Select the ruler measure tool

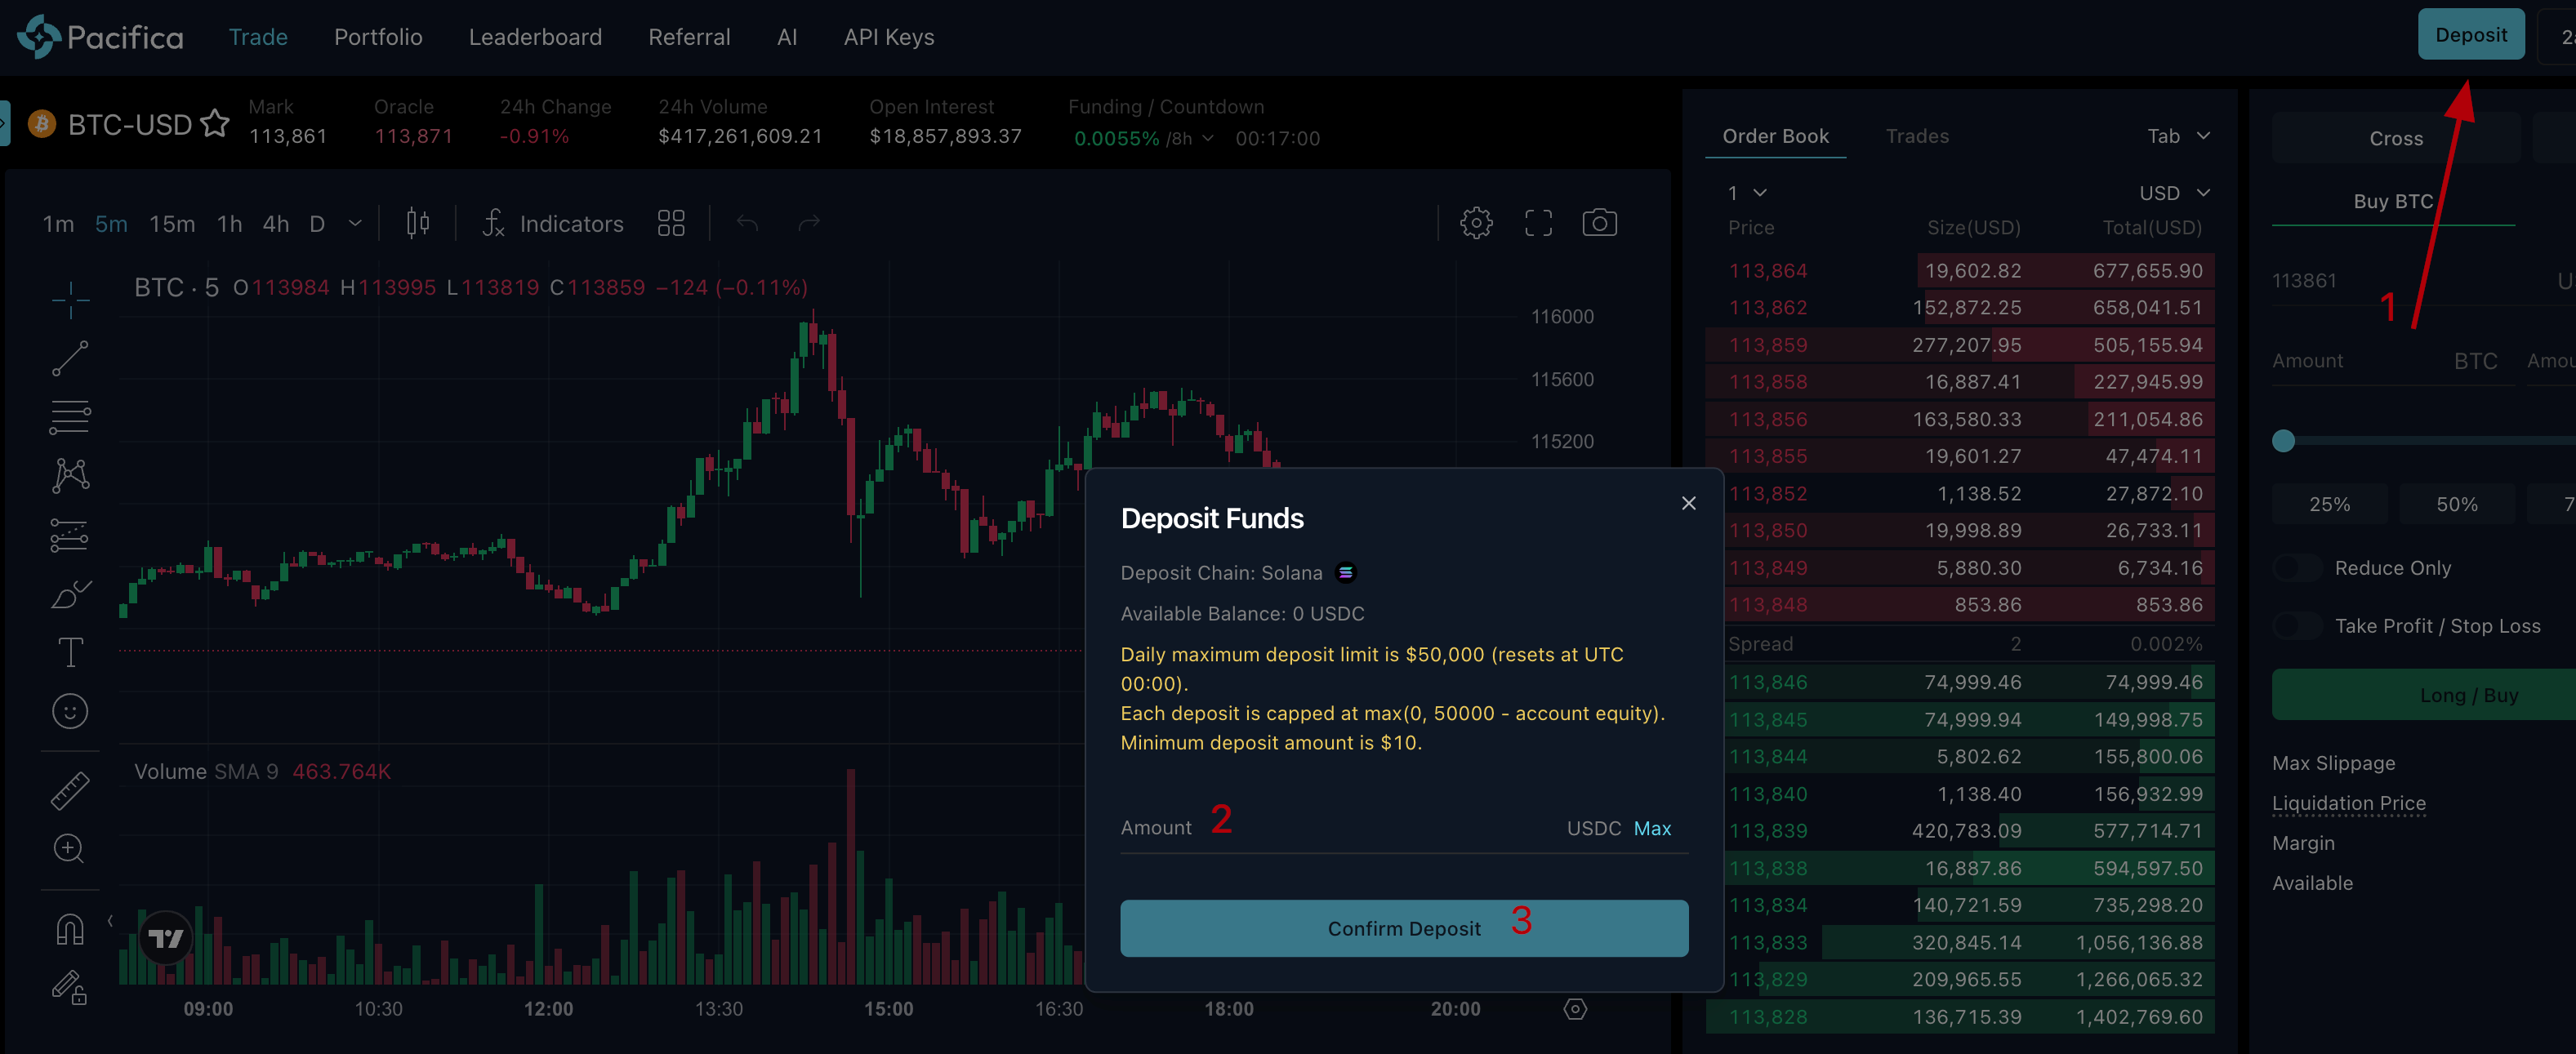click(x=70, y=790)
